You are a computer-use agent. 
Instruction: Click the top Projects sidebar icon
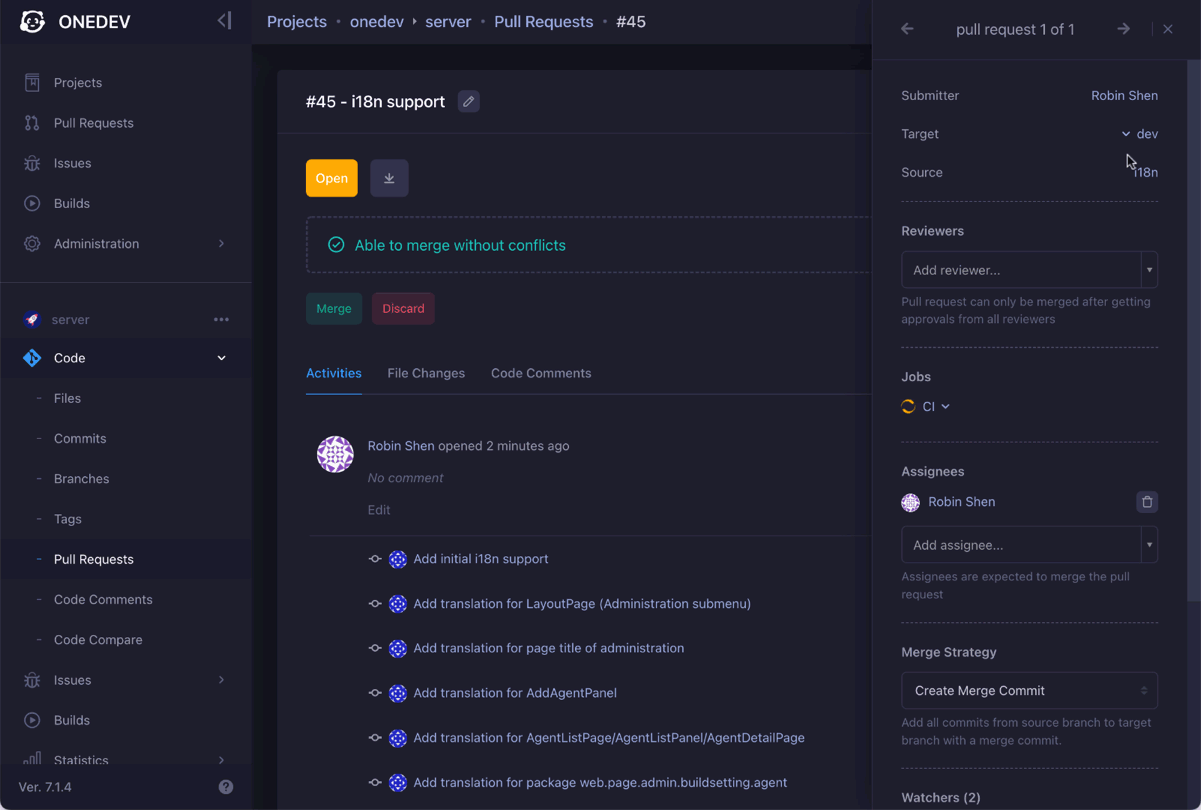[32, 82]
